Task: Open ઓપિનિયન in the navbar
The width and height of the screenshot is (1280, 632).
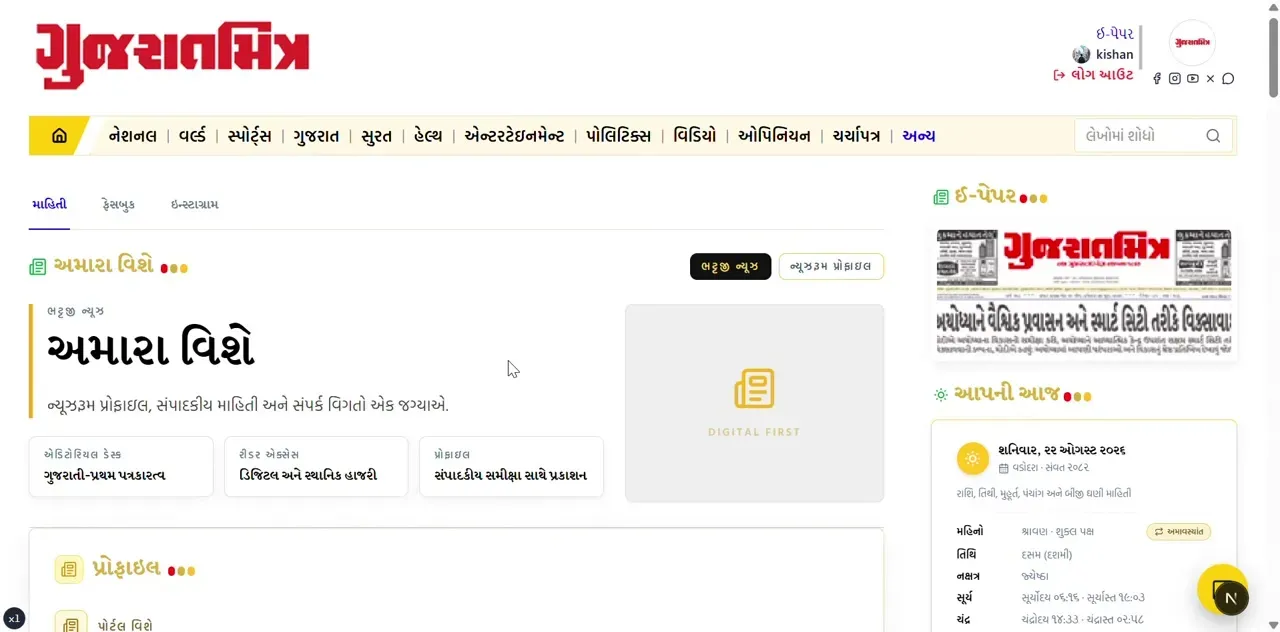Action: click(x=774, y=136)
